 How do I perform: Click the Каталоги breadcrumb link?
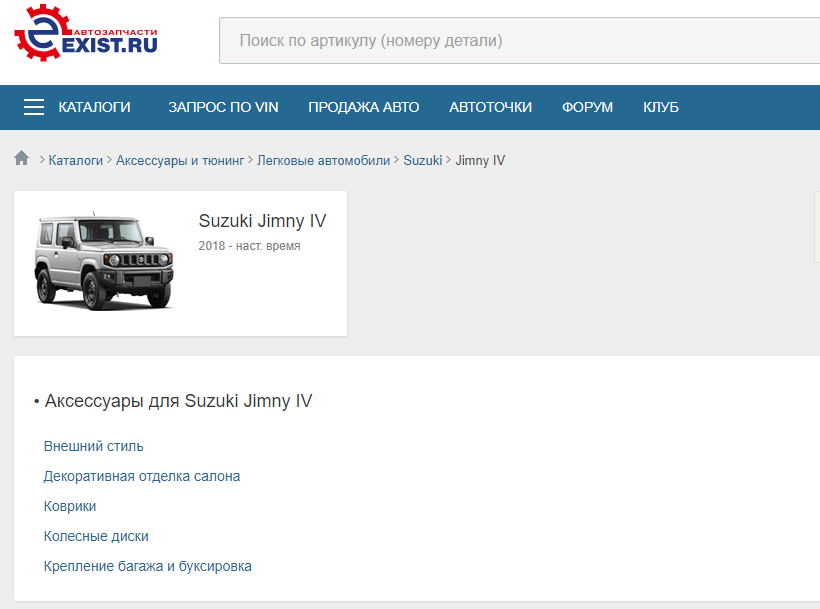pos(76,160)
